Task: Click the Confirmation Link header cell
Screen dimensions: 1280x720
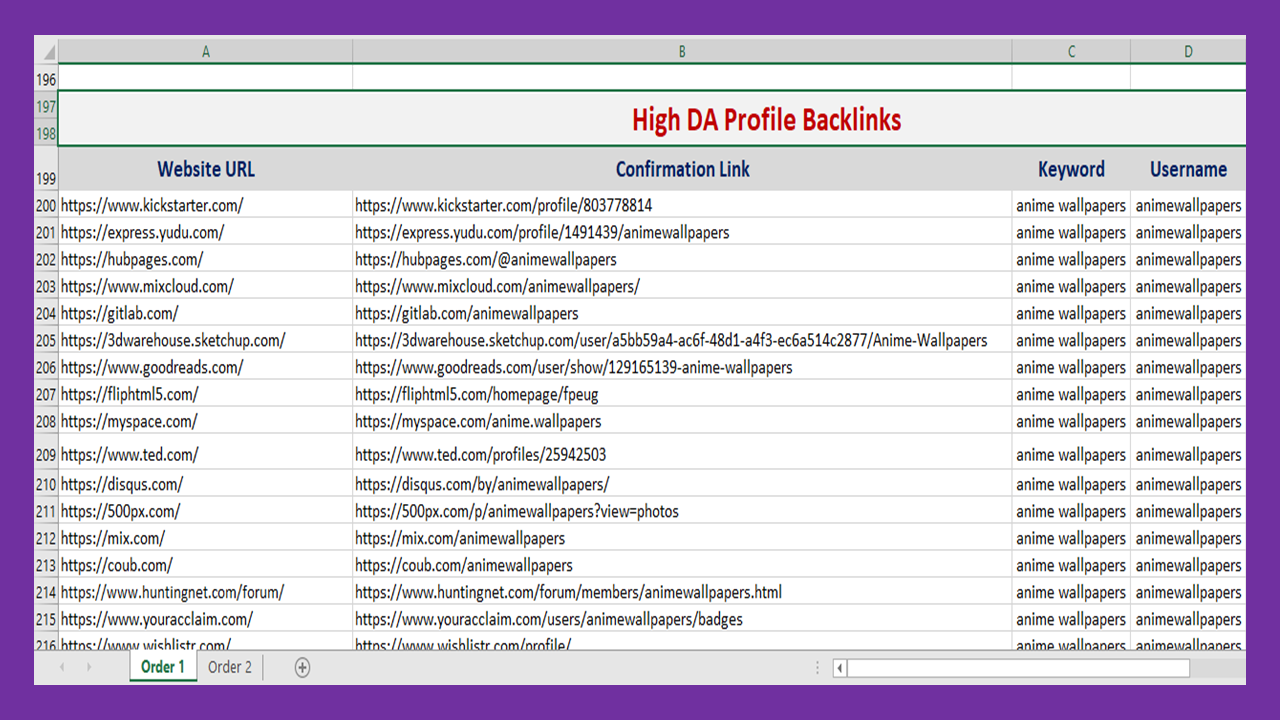Action: 682,170
